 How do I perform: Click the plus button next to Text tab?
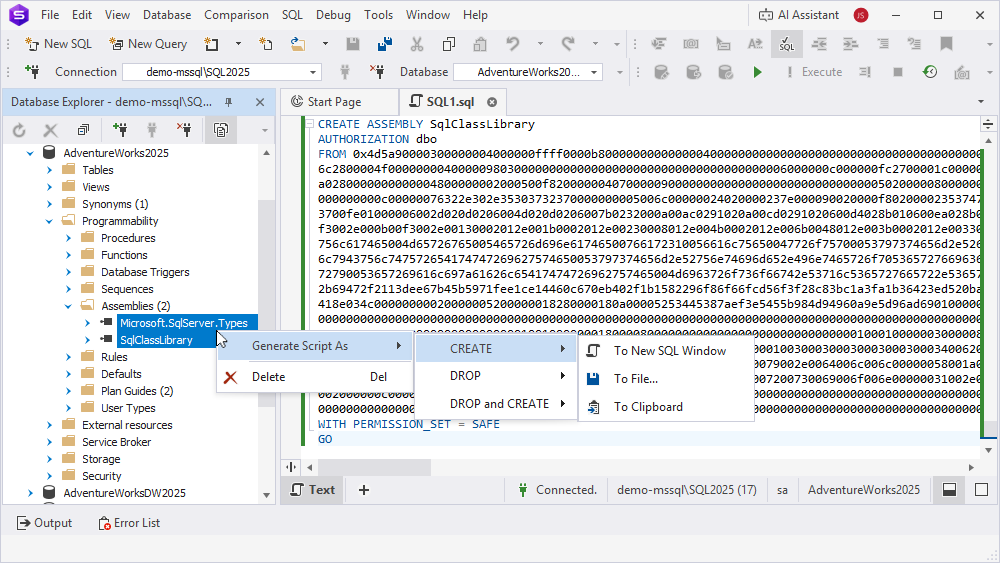(x=364, y=490)
